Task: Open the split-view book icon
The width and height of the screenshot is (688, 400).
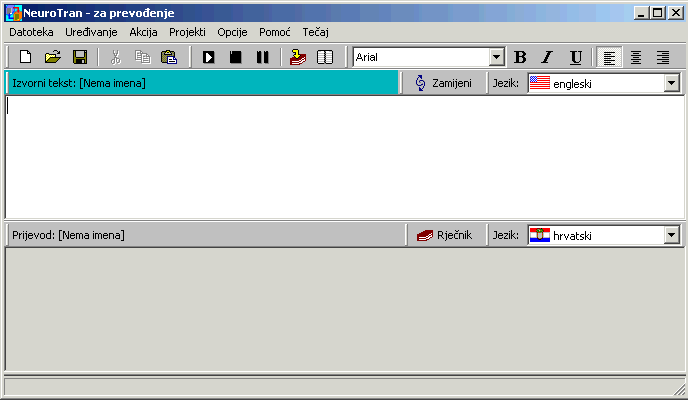Action: (x=325, y=57)
